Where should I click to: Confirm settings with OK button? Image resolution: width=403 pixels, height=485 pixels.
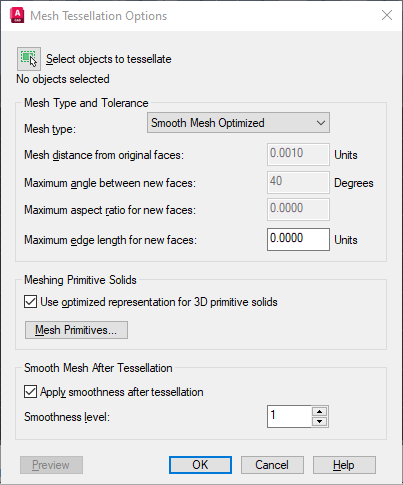tap(200, 465)
